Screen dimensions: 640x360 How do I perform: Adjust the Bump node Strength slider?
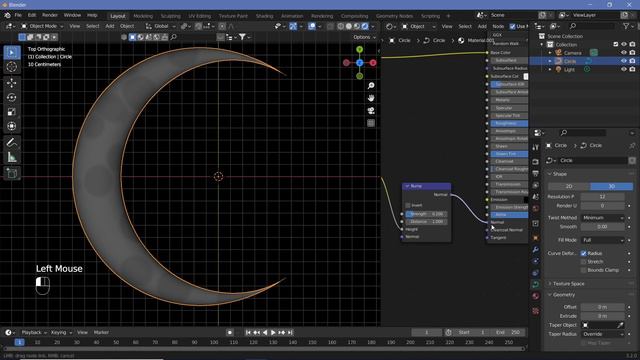point(427,214)
